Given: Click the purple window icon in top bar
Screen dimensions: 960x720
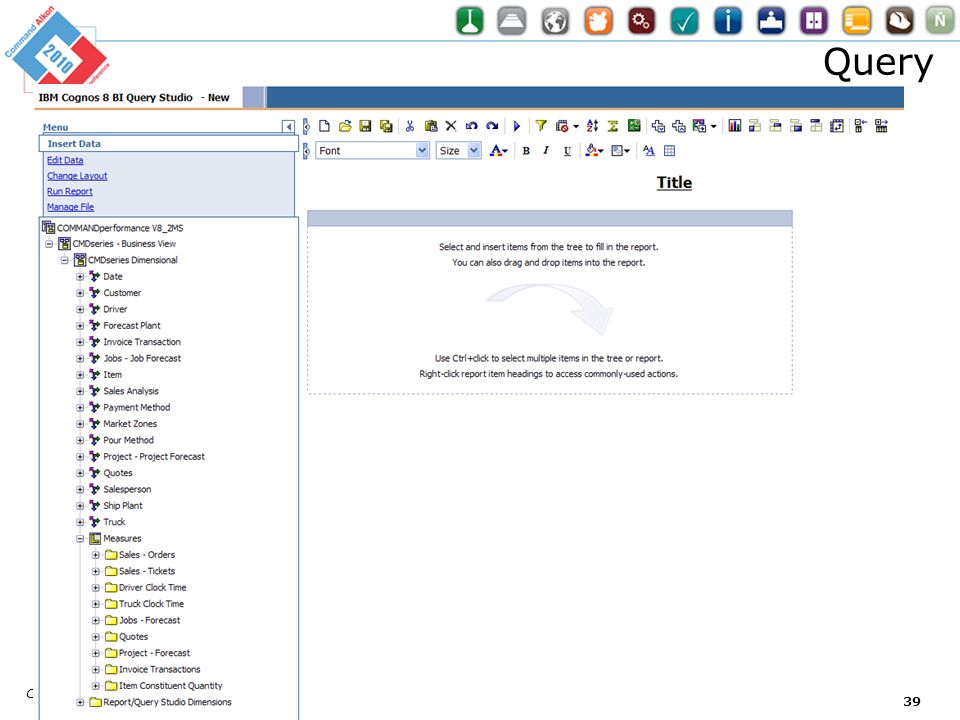Looking at the screenshot, I should point(814,21).
